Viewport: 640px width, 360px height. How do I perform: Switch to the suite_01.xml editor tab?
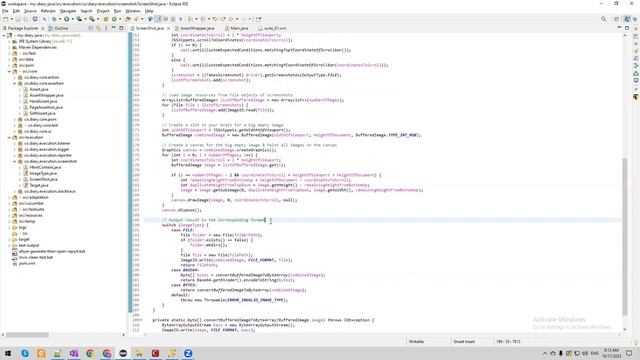click(275, 28)
